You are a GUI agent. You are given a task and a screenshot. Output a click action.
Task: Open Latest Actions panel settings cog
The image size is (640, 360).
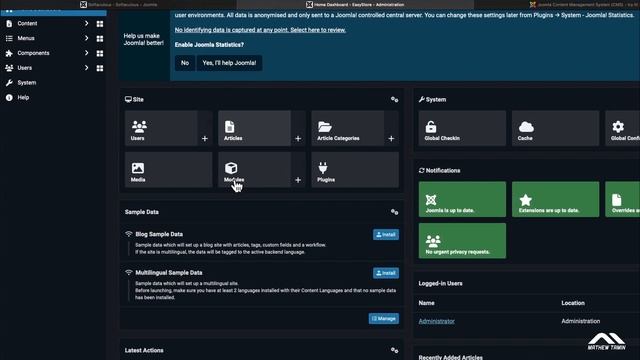pyautogui.click(x=394, y=350)
